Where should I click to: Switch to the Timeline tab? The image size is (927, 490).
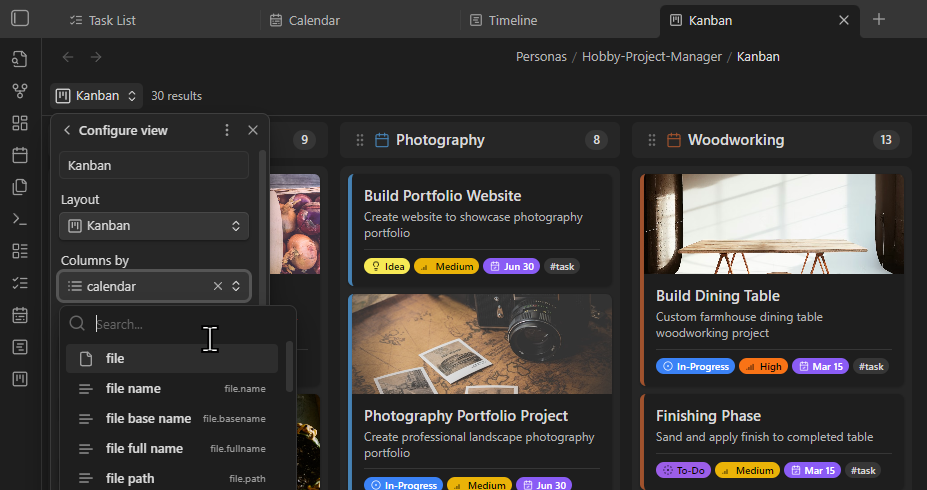pyautogui.click(x=512, y=20)
